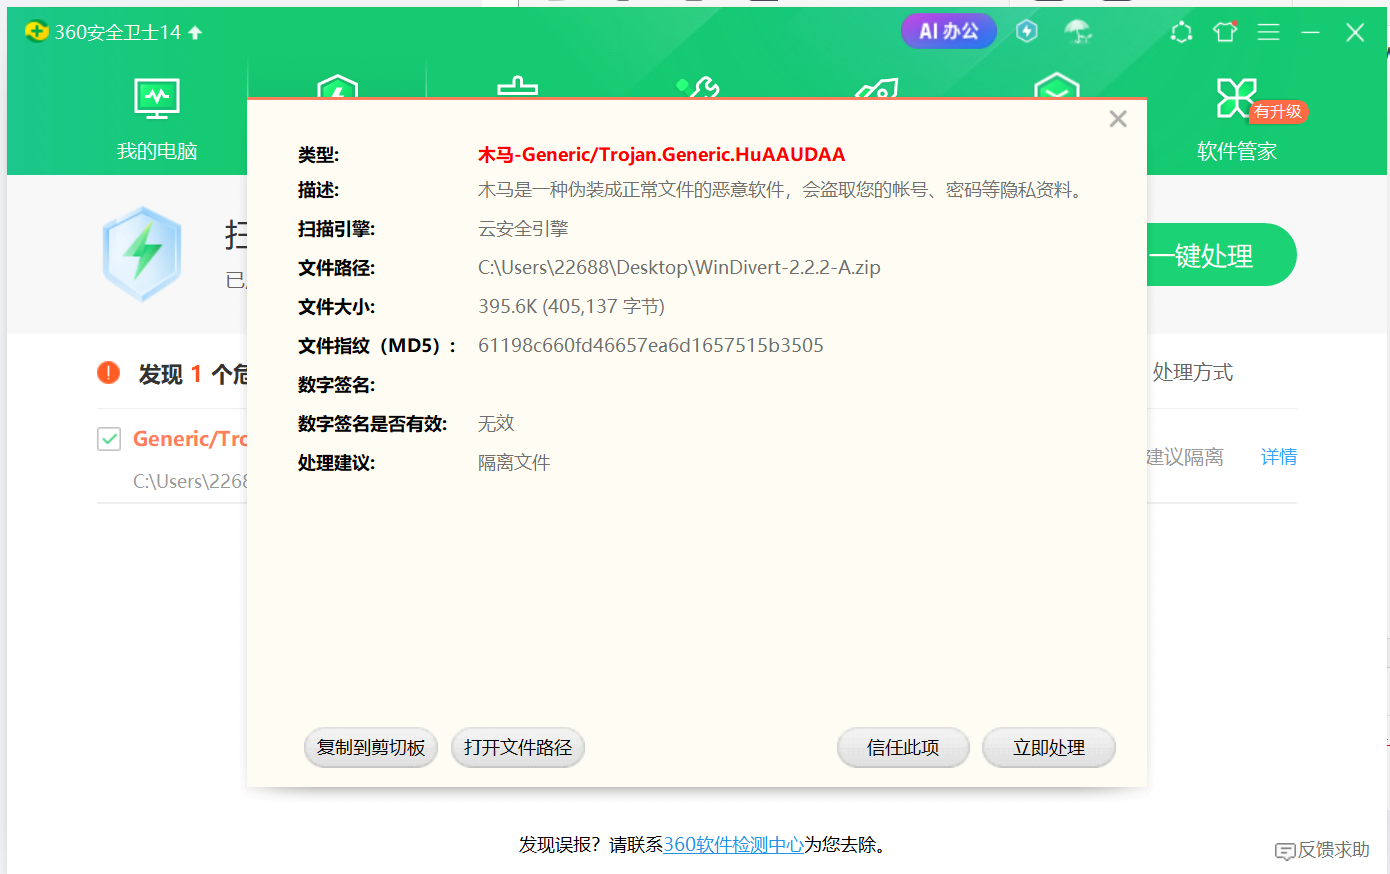Click the MD5 fingerprint hash value
The height and width of the screenshot is (874, 1390).
click(651, 346)
